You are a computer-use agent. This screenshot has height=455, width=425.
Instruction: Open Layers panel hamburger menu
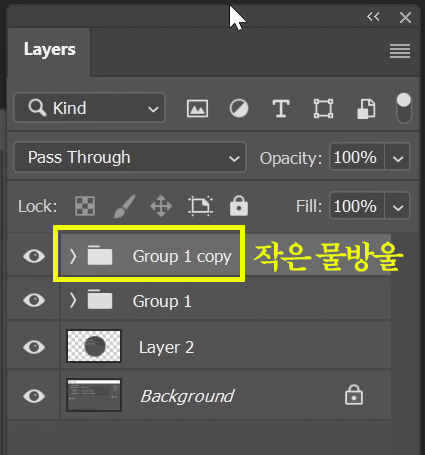tap(400, 51)
